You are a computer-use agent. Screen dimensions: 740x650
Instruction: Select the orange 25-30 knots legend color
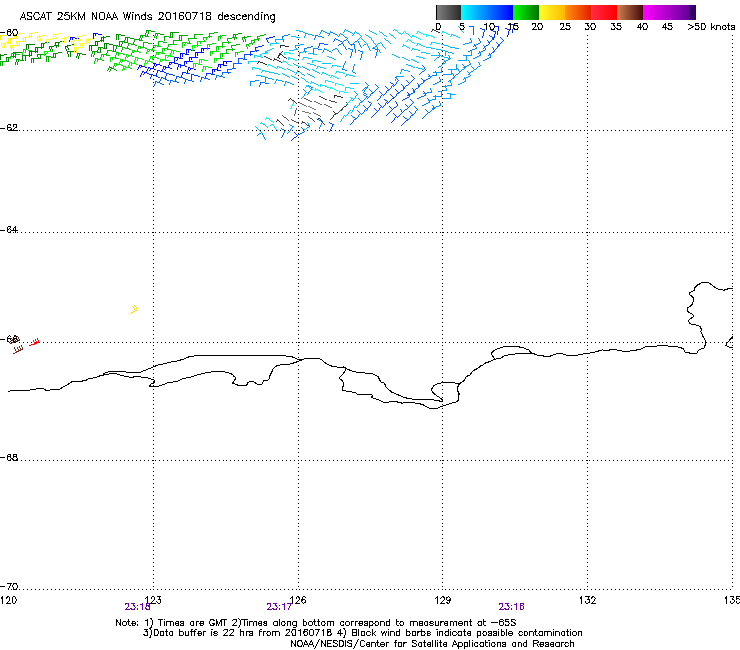click(578, 12)
